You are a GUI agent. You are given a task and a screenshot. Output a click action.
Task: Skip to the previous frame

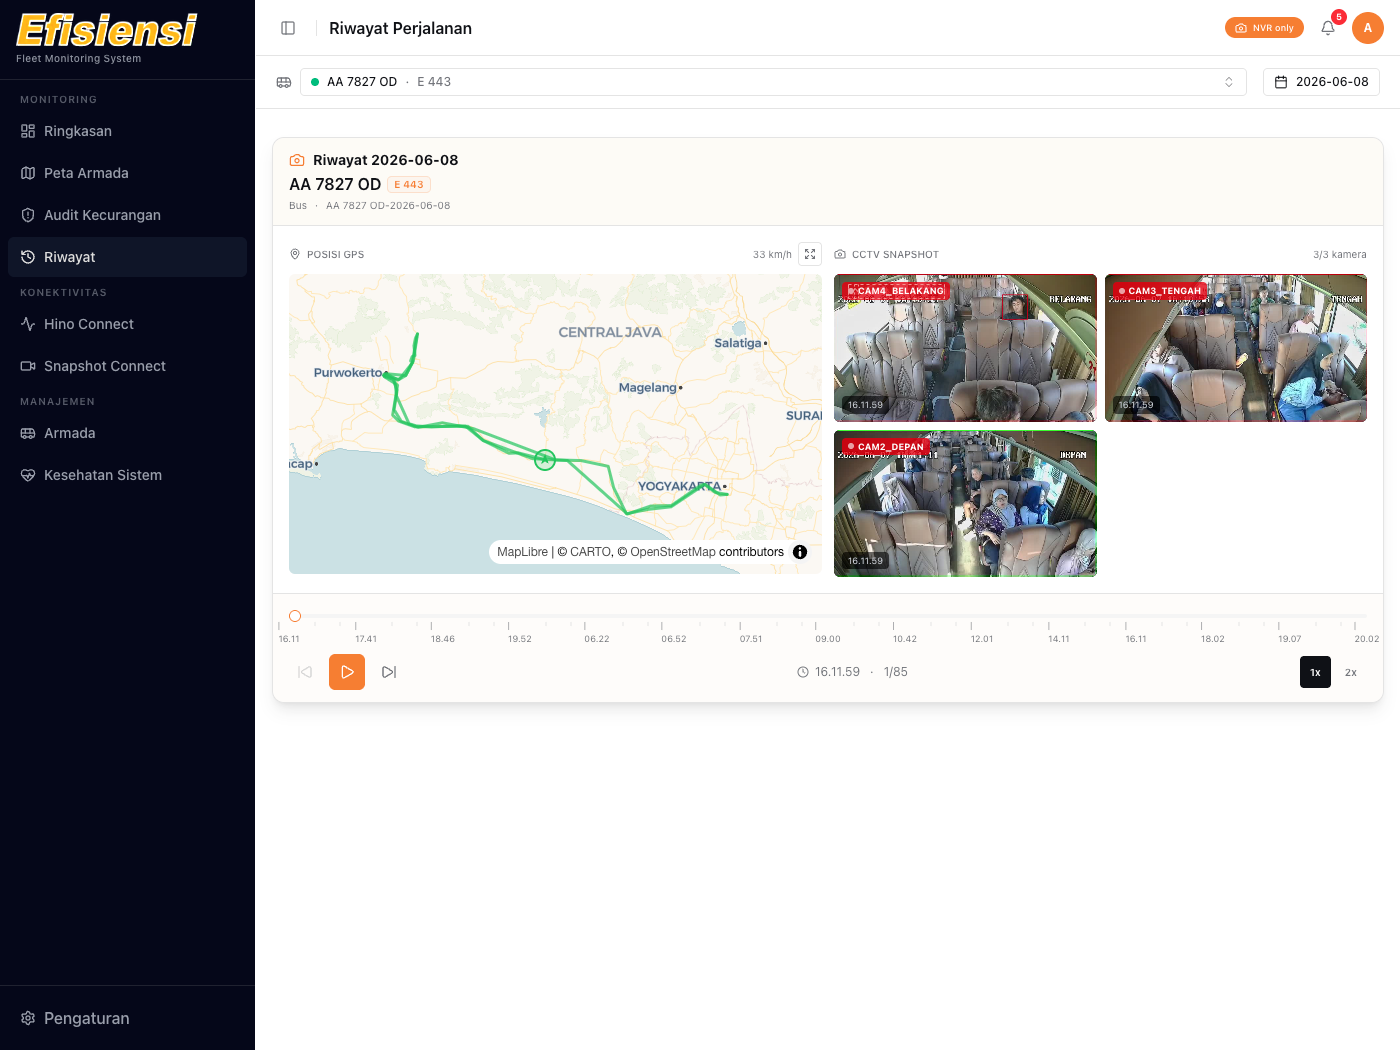coord(305,672)
